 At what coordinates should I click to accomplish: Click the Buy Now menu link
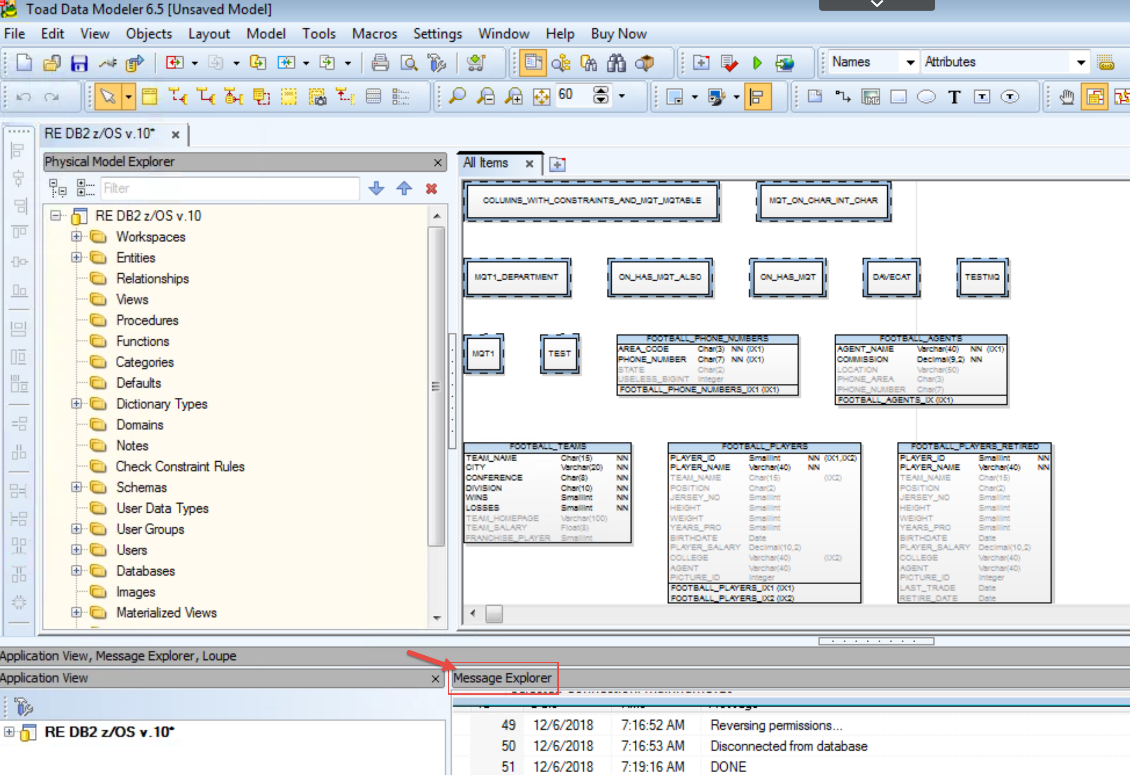coord(618,34)
